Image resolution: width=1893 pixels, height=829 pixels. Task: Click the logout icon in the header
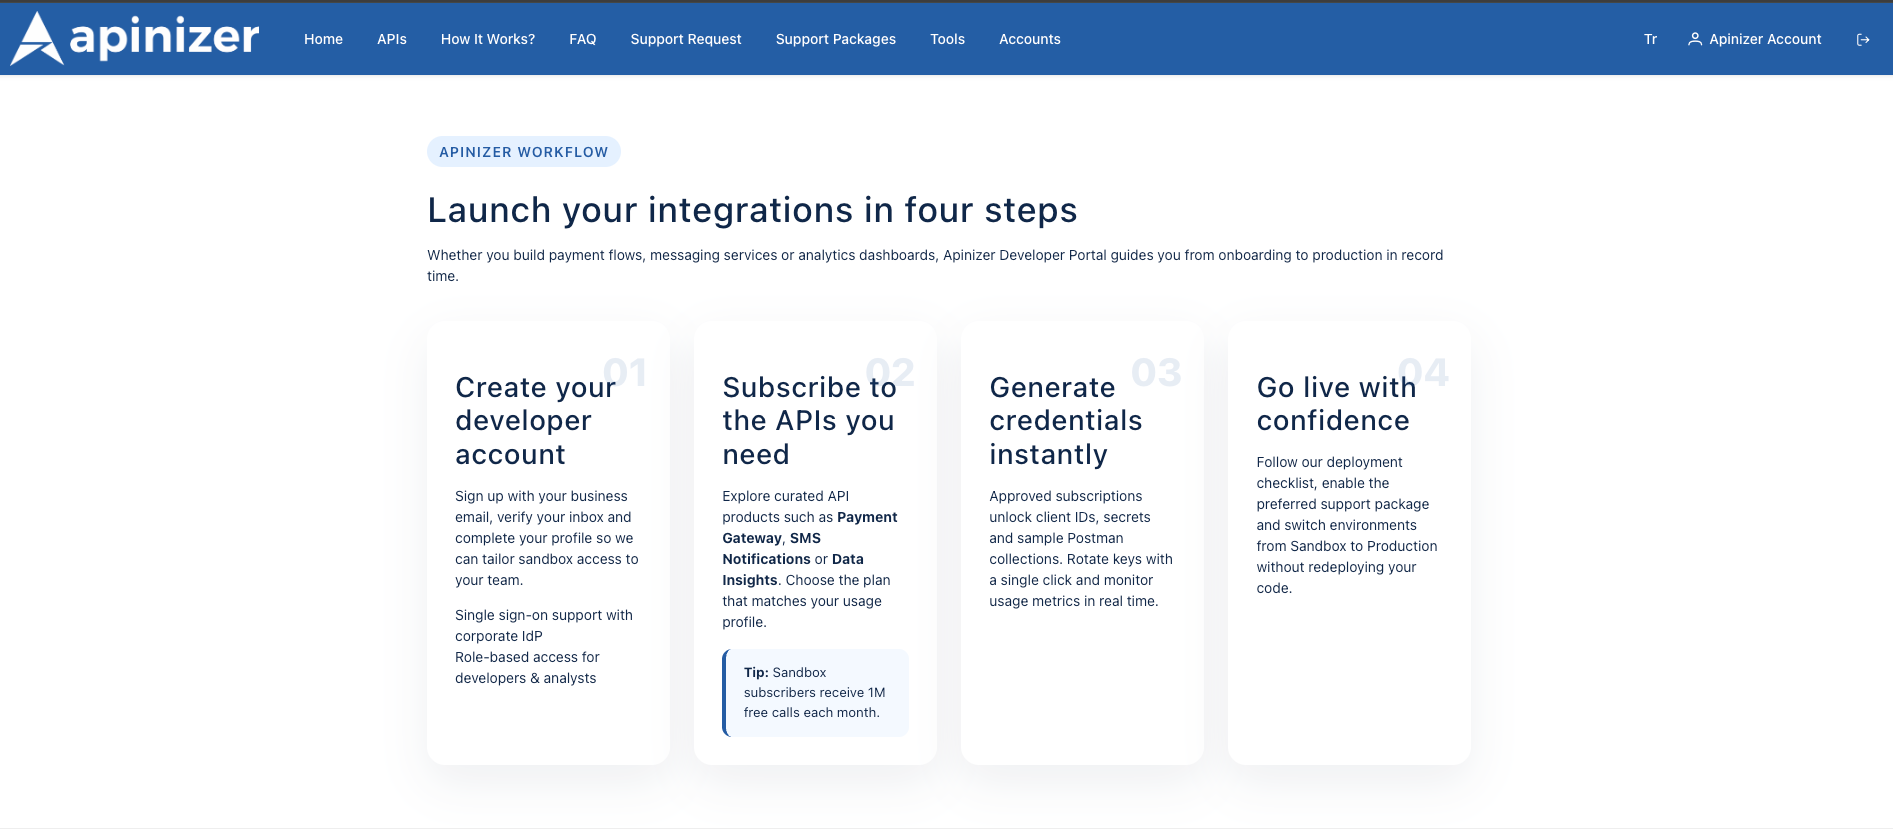click(x=1862, y=40)
